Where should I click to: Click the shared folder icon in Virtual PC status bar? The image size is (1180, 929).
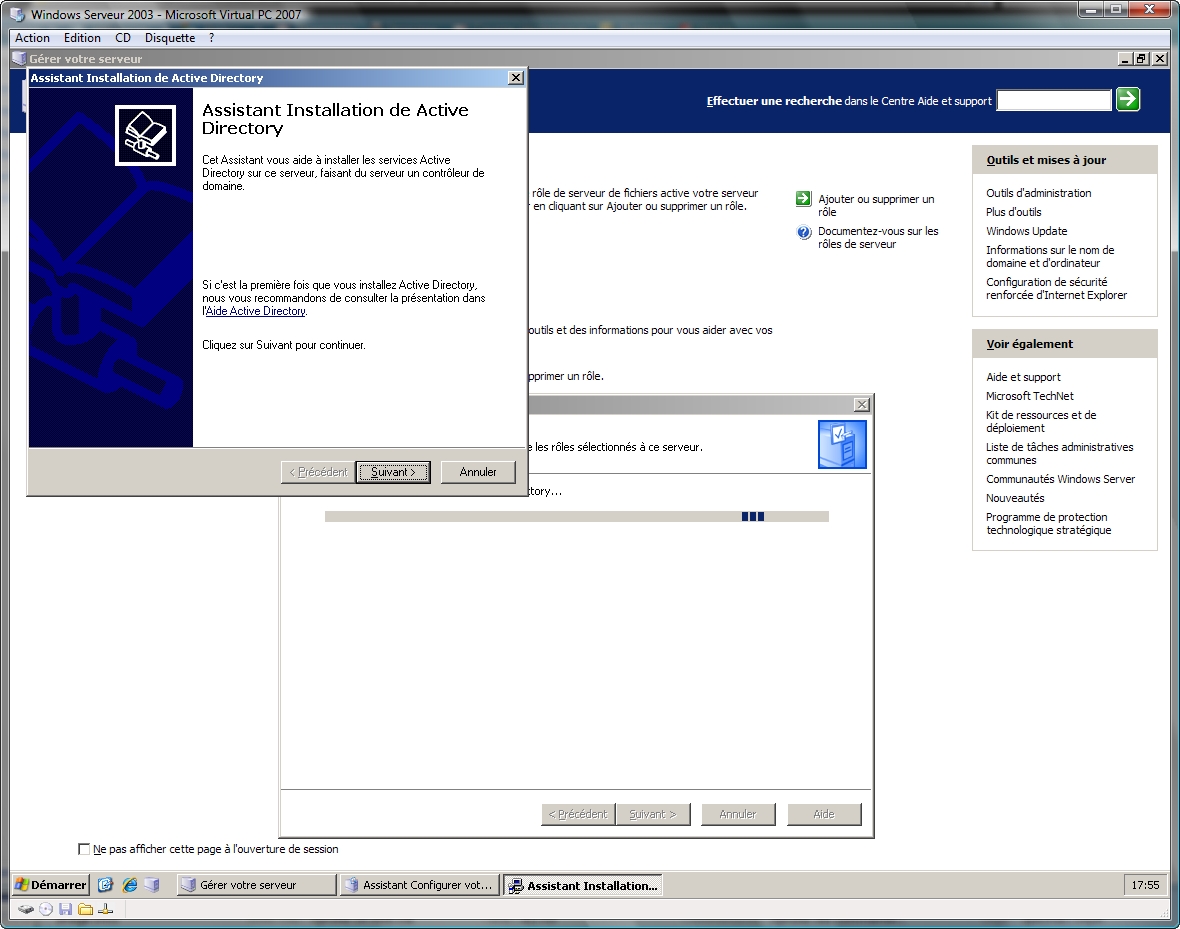[x=85, y=909]
